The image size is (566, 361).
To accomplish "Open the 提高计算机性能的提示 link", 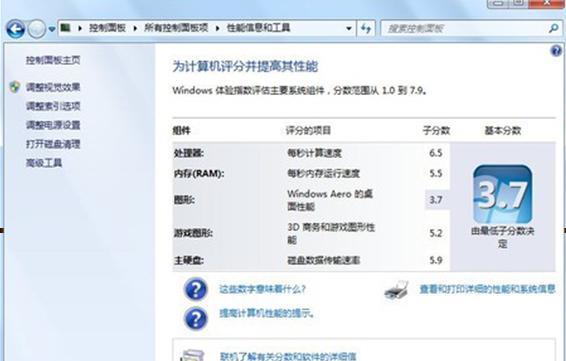I will [x=267, y=313].
